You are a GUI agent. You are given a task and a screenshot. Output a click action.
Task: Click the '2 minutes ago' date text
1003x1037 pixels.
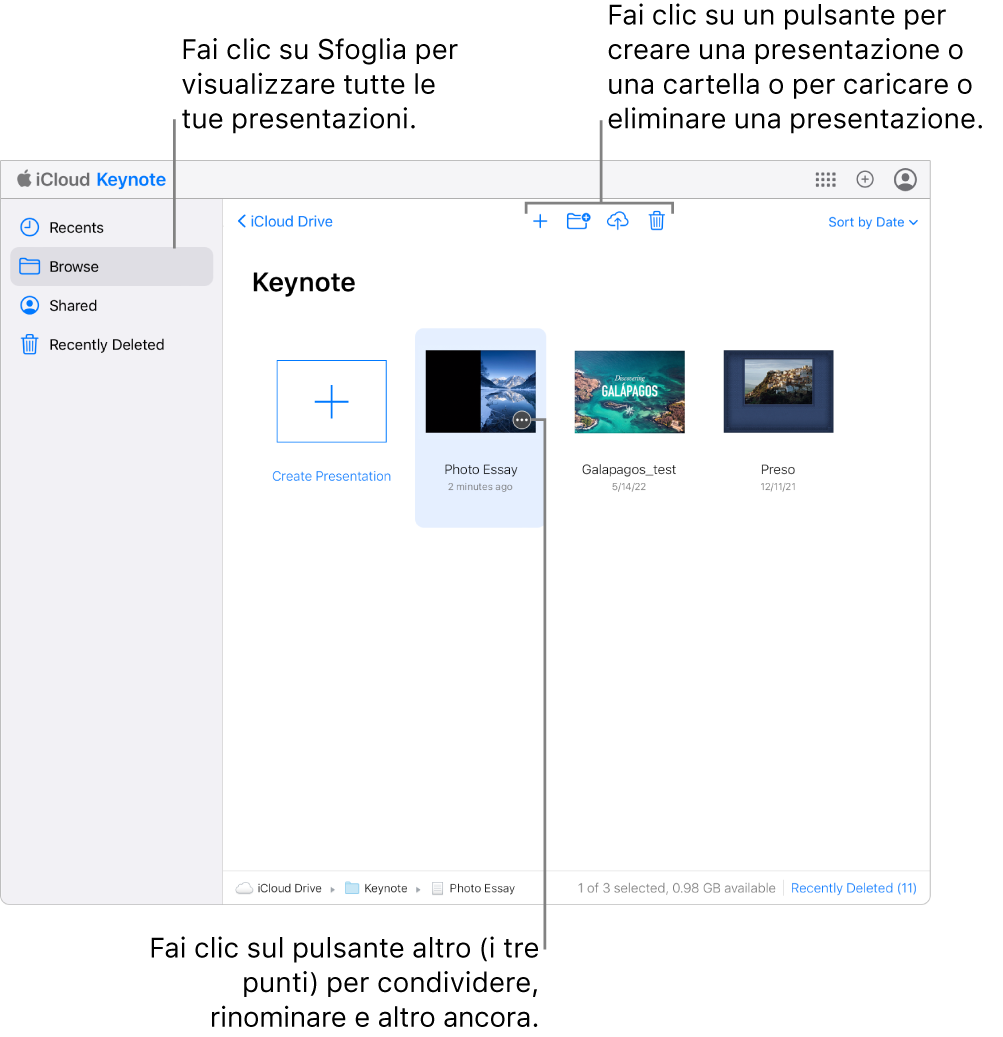(480, 487)
